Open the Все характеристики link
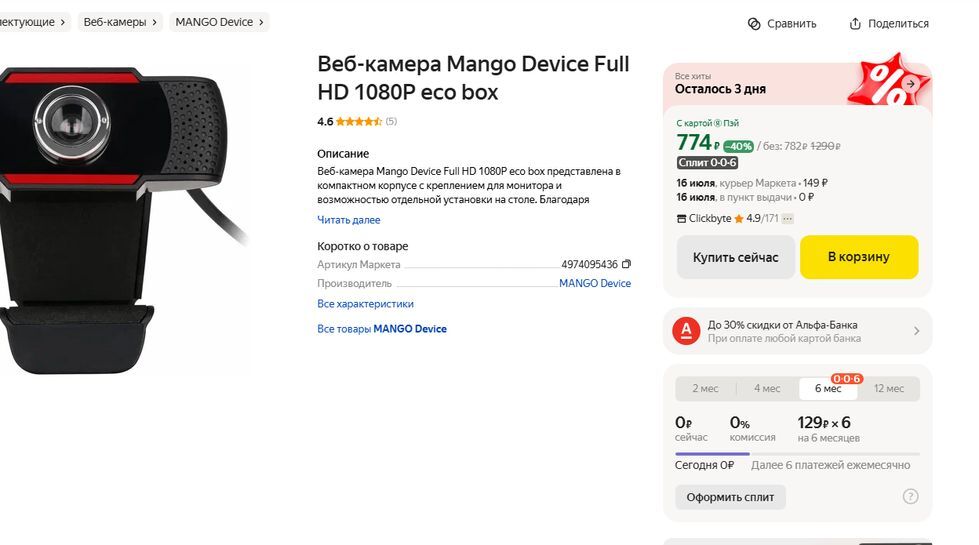The image size is (979, 545). coord(365,304)
